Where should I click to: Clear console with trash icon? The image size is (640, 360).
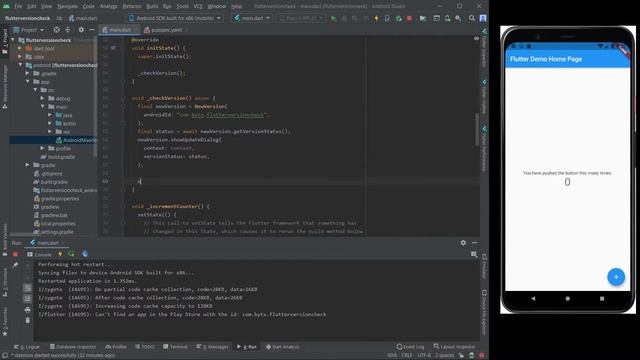pos(27,320)
